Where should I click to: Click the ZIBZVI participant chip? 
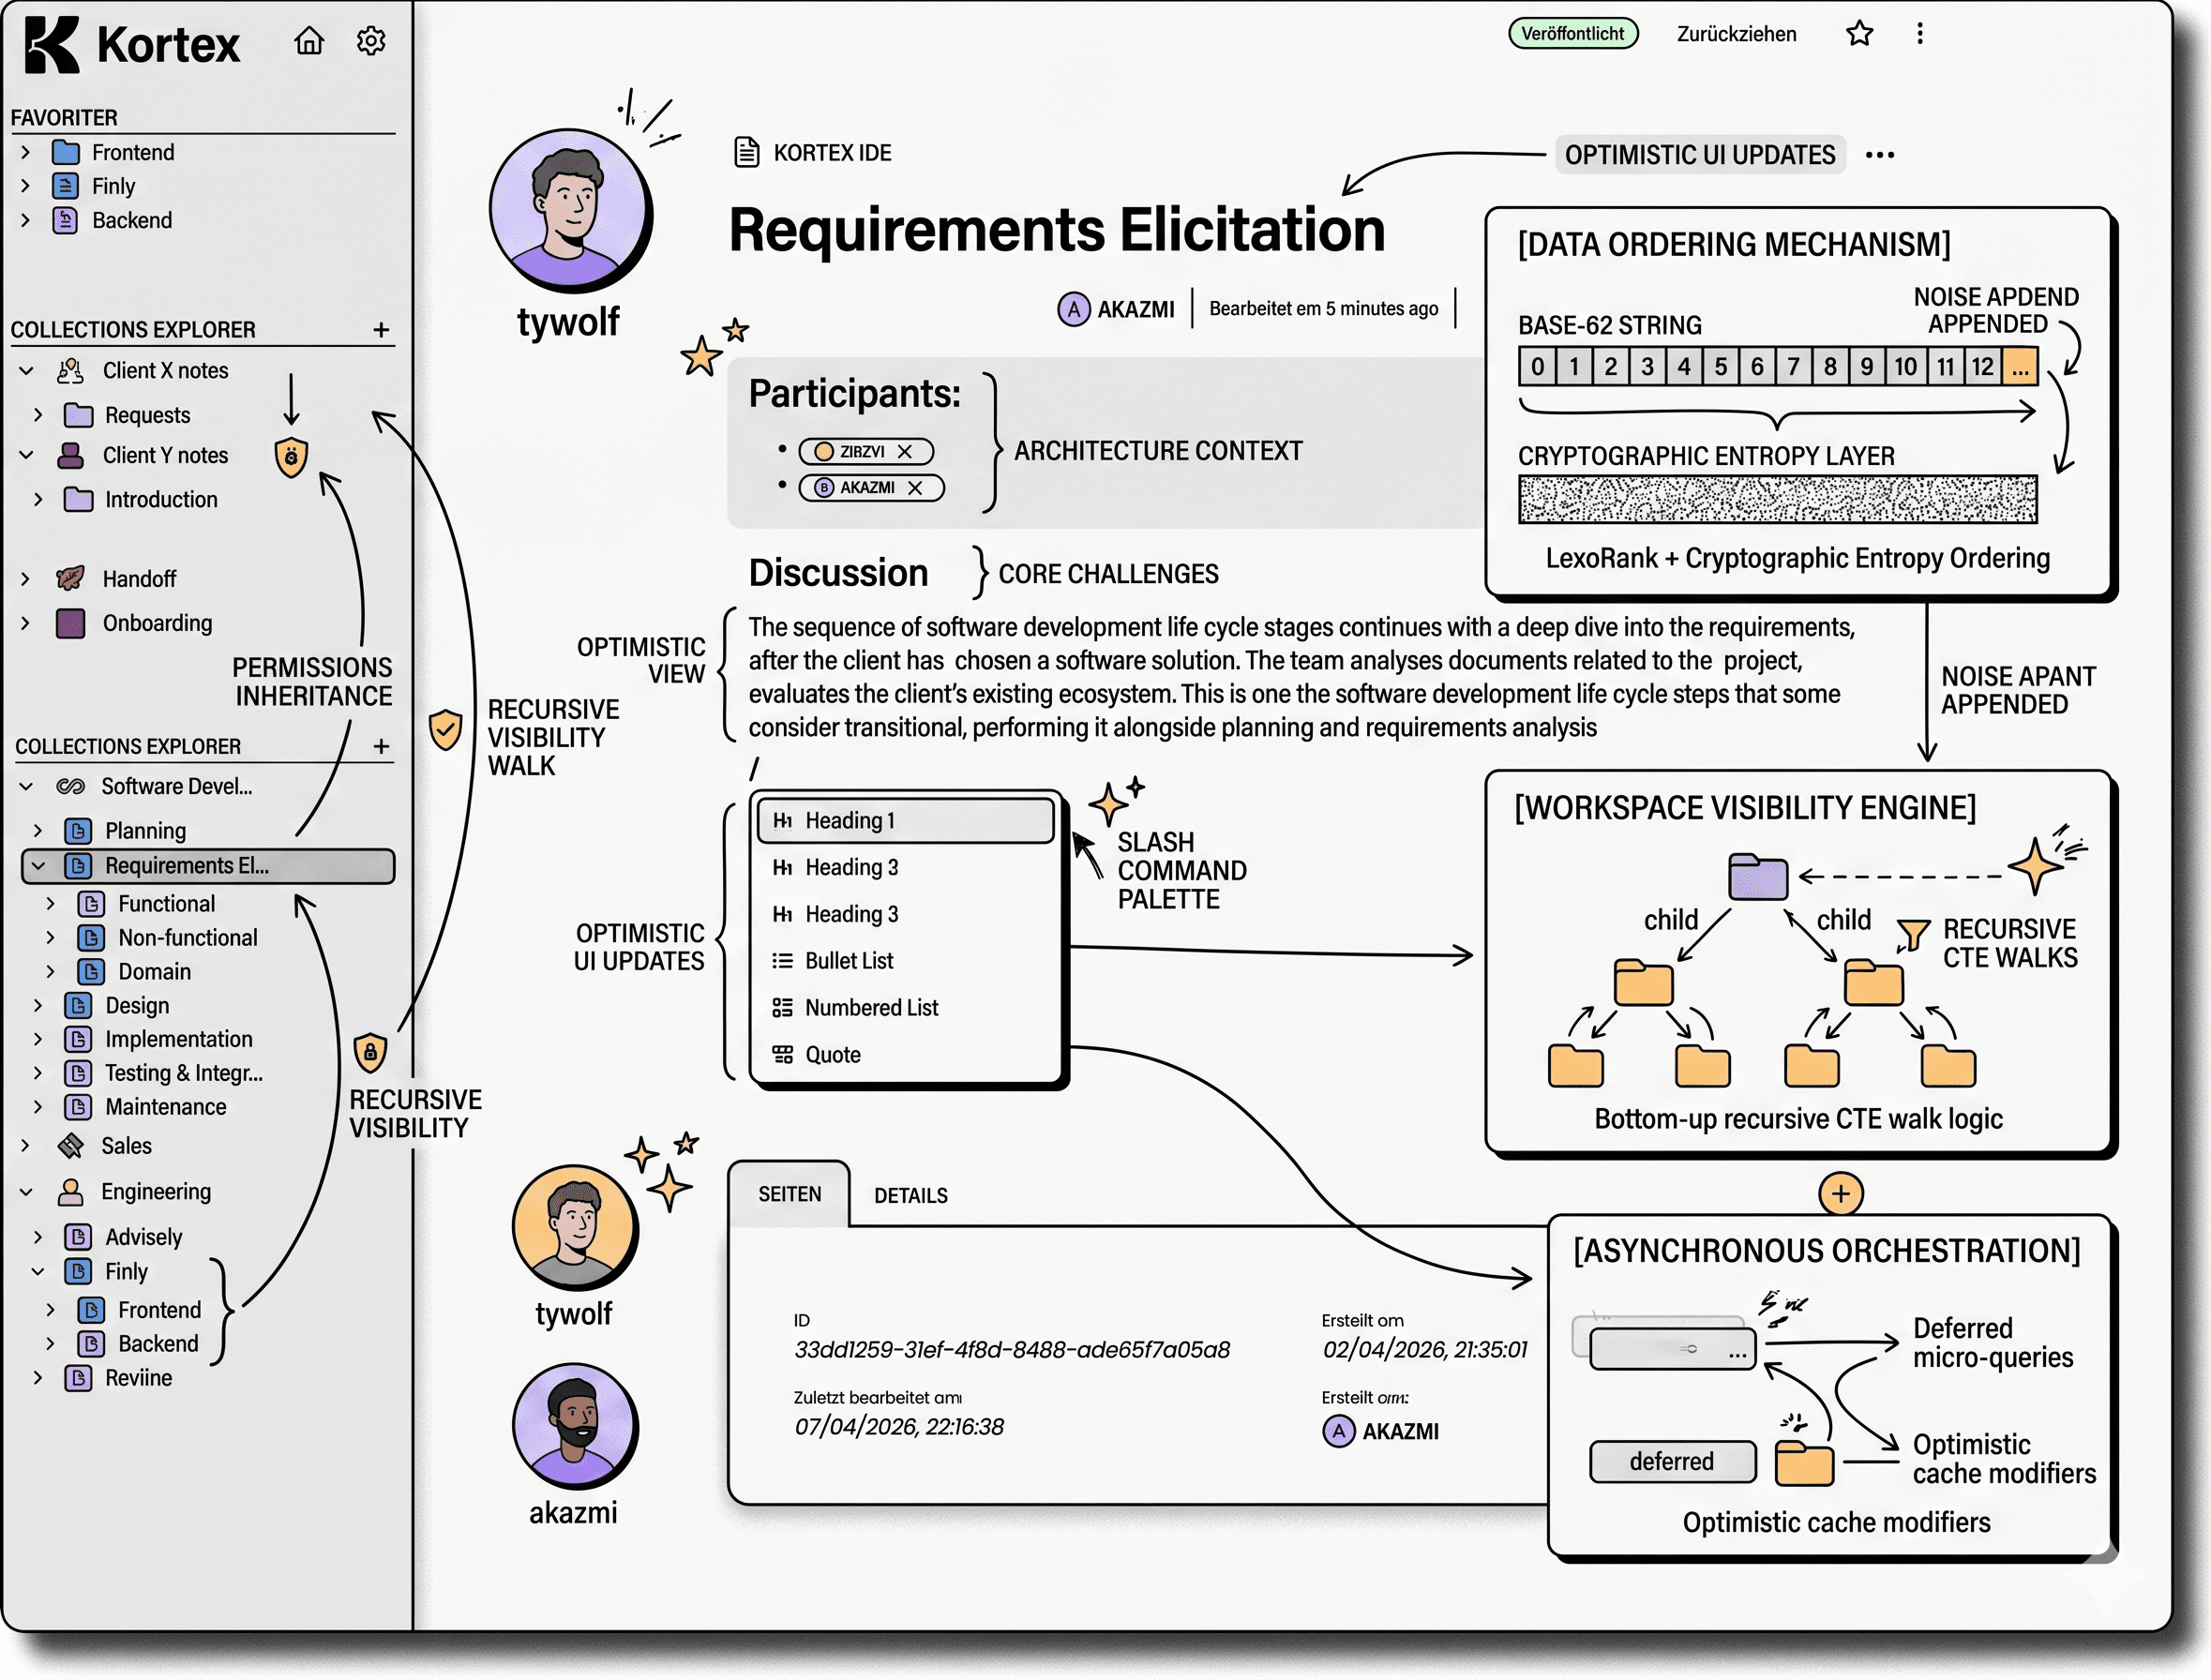(866, 452)
